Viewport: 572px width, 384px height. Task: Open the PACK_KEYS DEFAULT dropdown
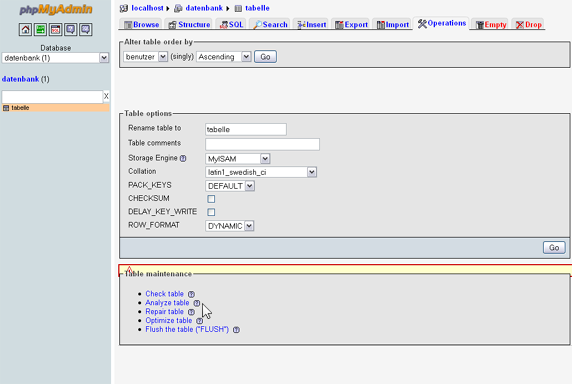pyautogui.click(x=230, y=186)
